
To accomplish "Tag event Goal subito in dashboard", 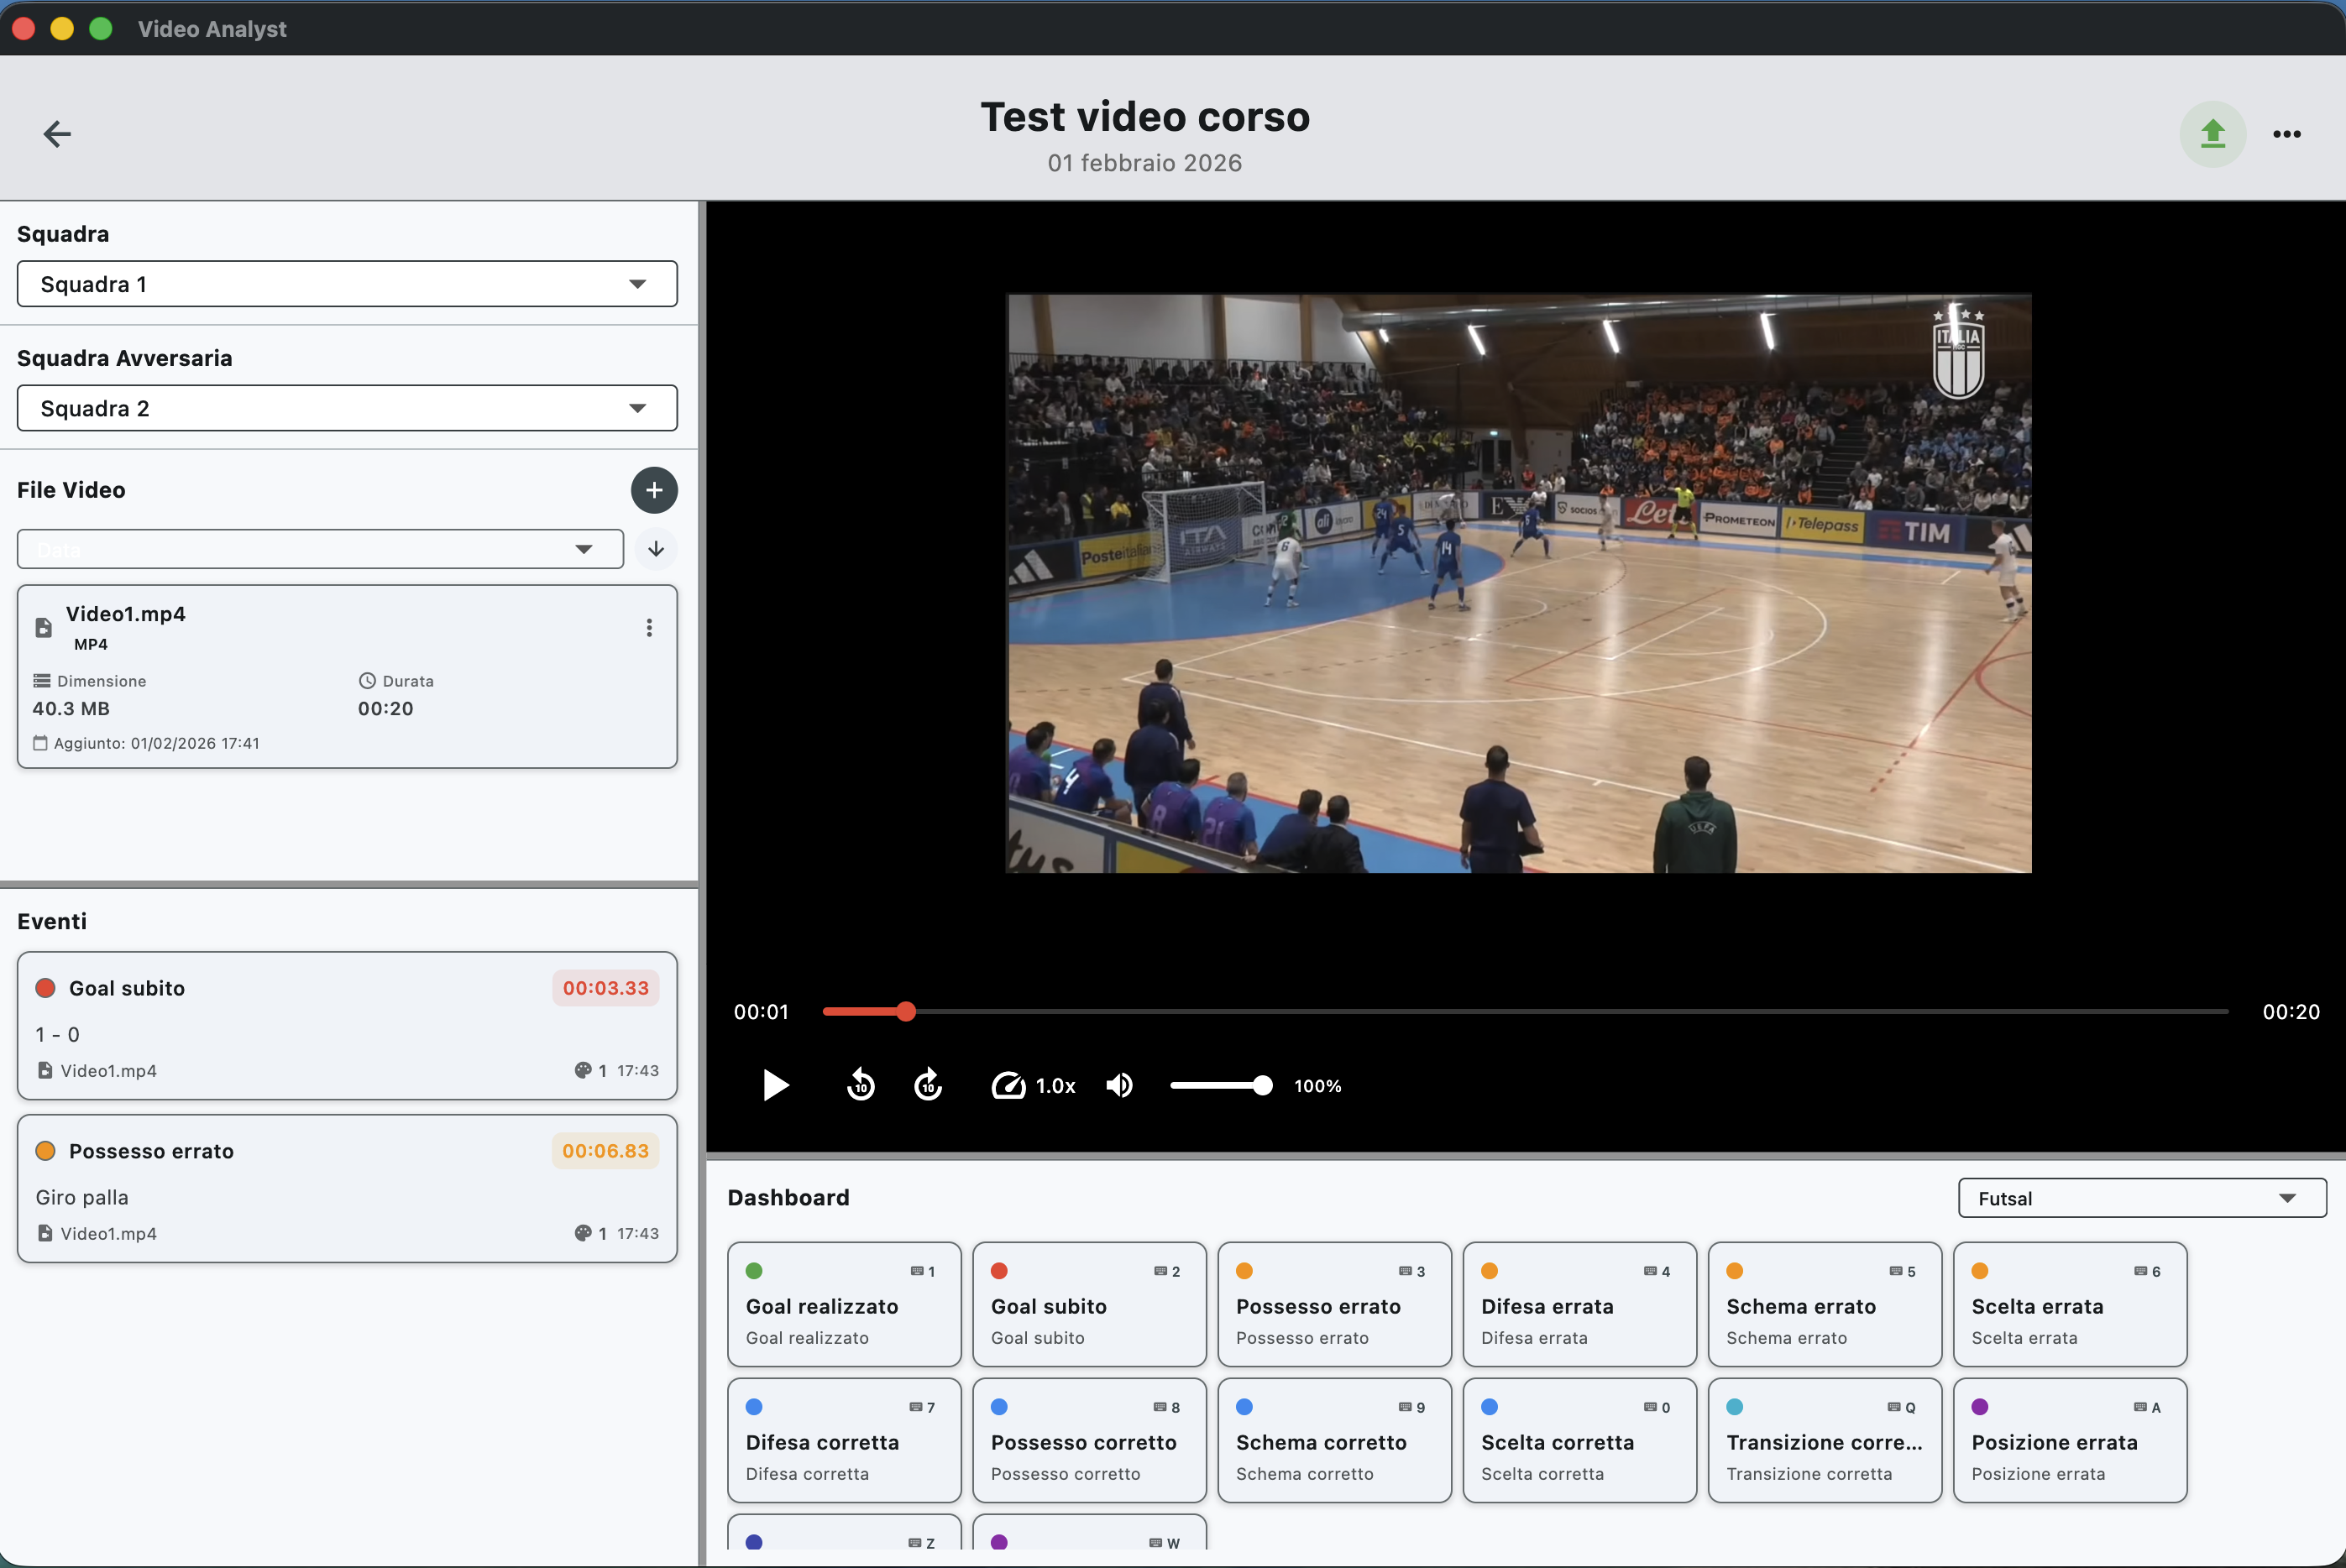I will coord(1089,1304).
